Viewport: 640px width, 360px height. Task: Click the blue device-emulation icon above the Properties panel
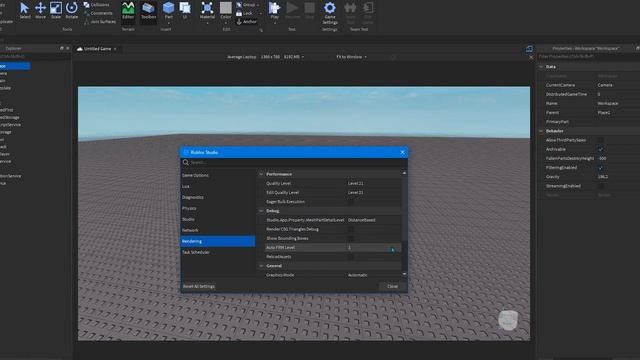(529, 49)
